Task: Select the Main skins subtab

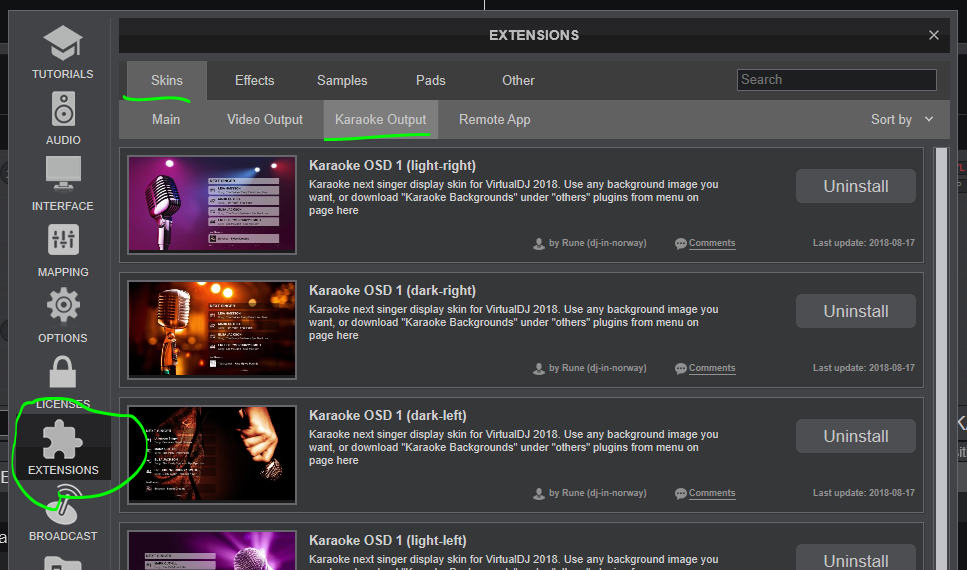Action: [x=166, y=119]
